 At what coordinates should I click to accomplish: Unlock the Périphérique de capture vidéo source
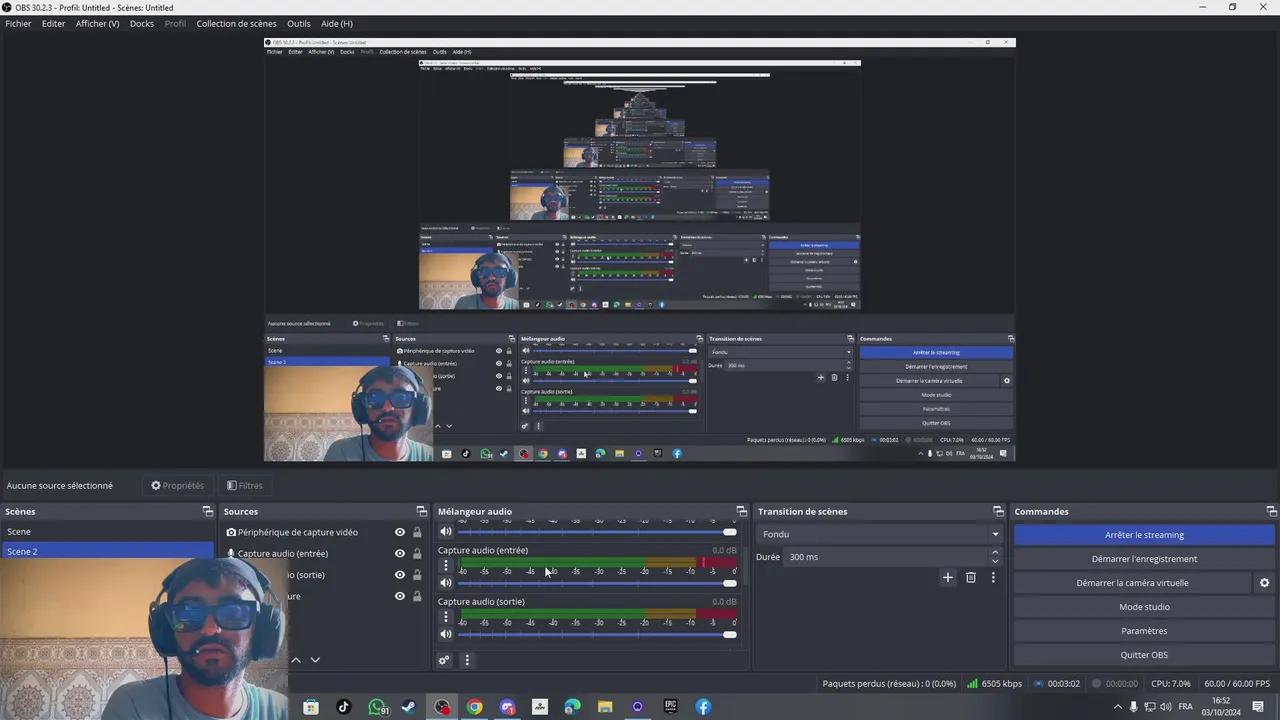click(417, 533)
